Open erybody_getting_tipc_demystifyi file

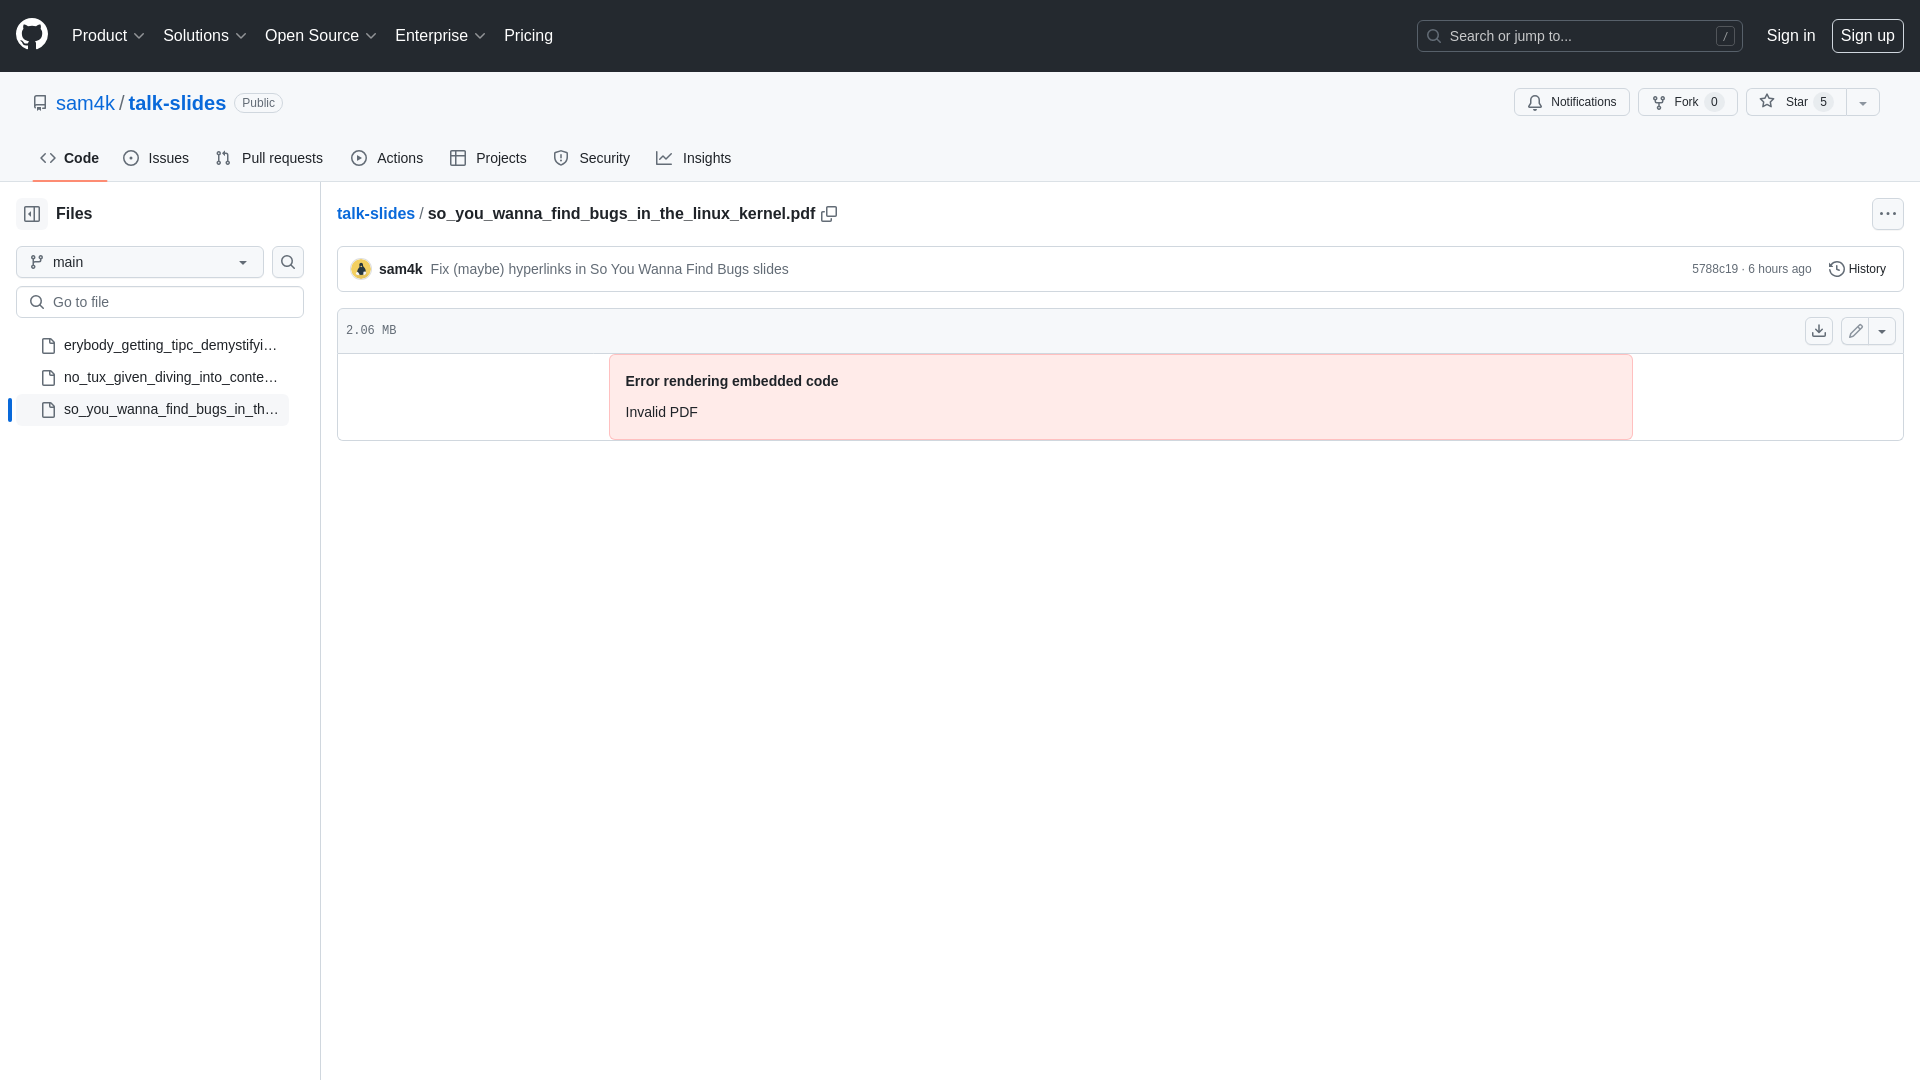click(x=153, y=345)
